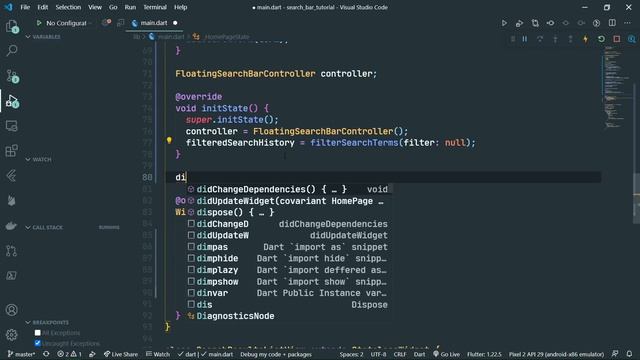Stop debugging with the red square

point(617,39)
